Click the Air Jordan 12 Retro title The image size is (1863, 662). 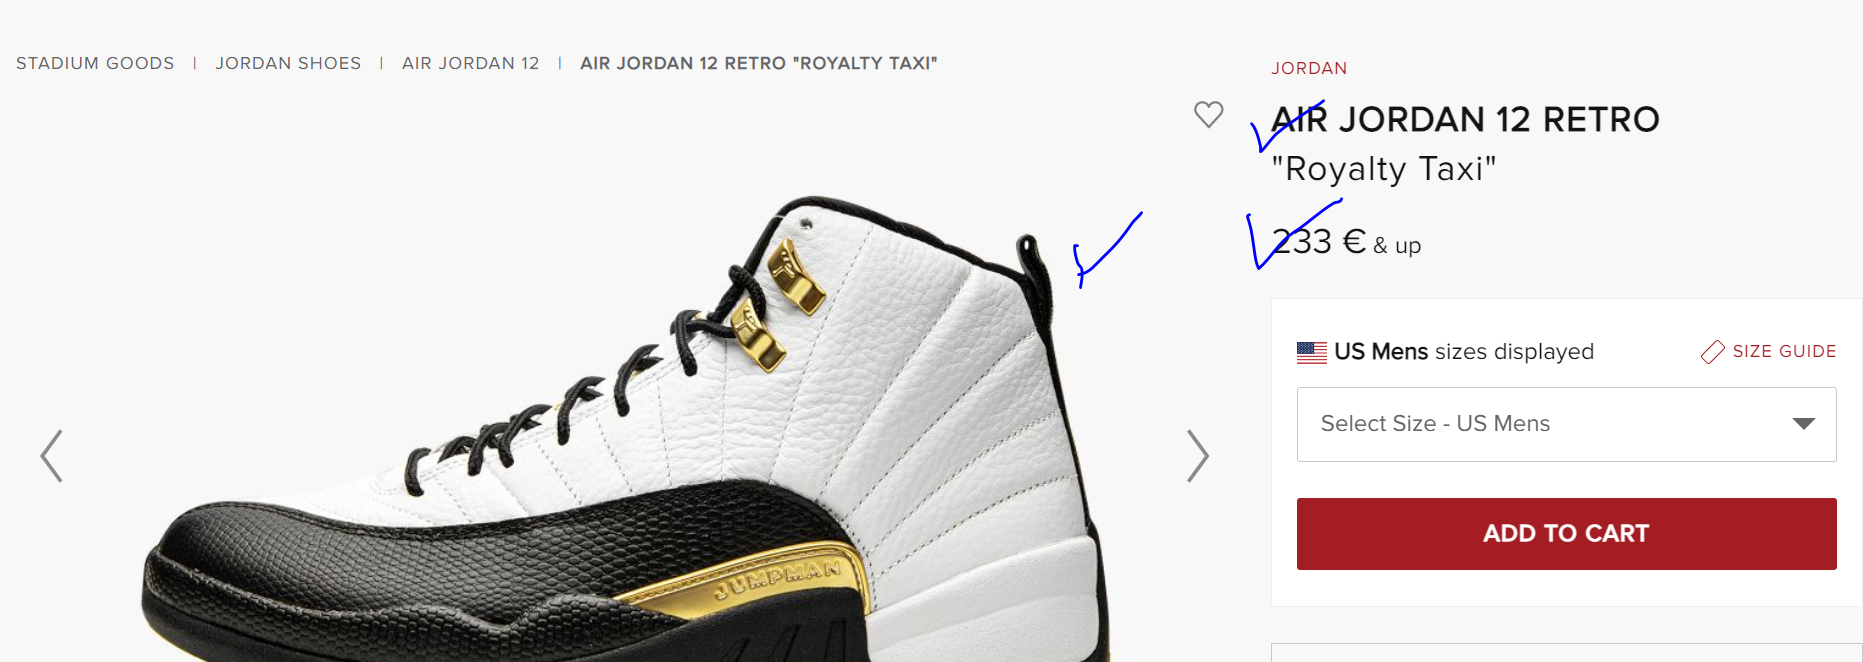click(x=1465, y=120)
